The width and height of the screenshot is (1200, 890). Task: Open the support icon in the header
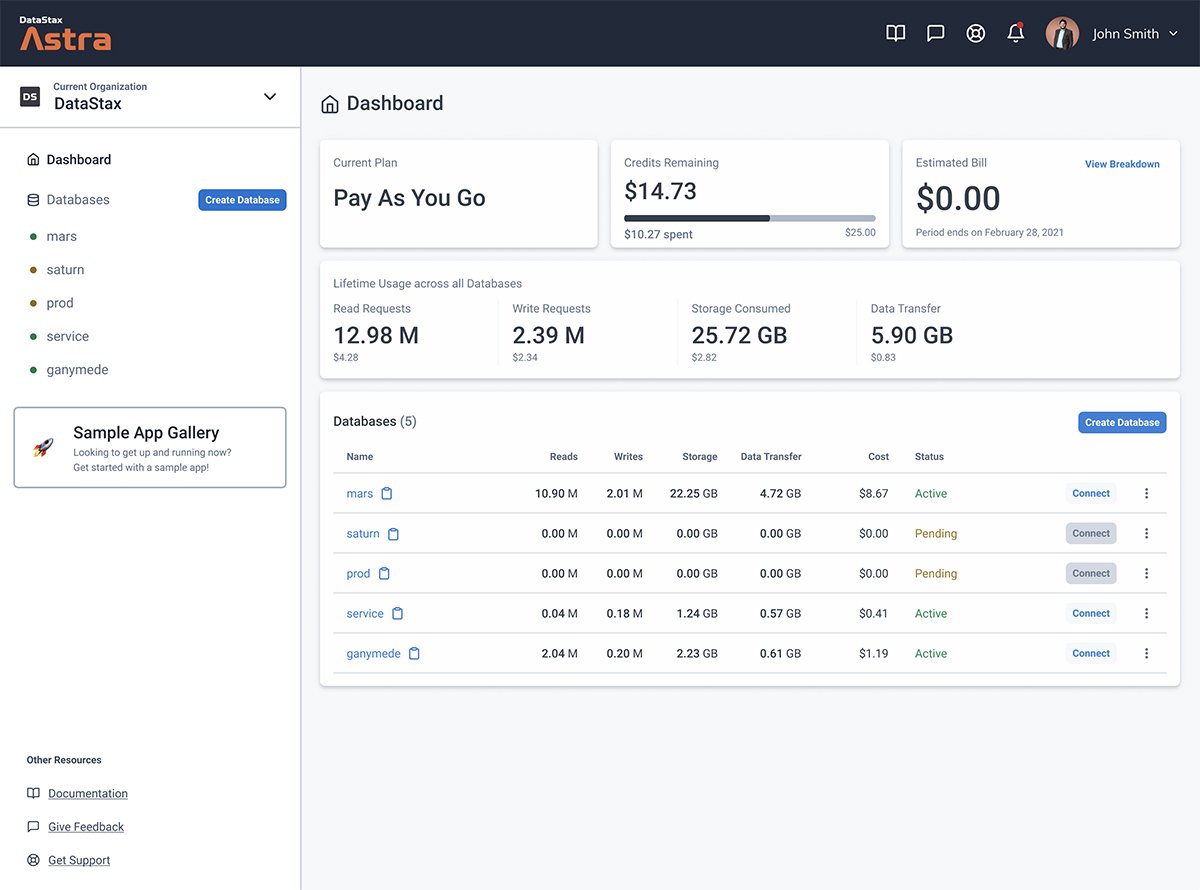(x=975, y=32)
